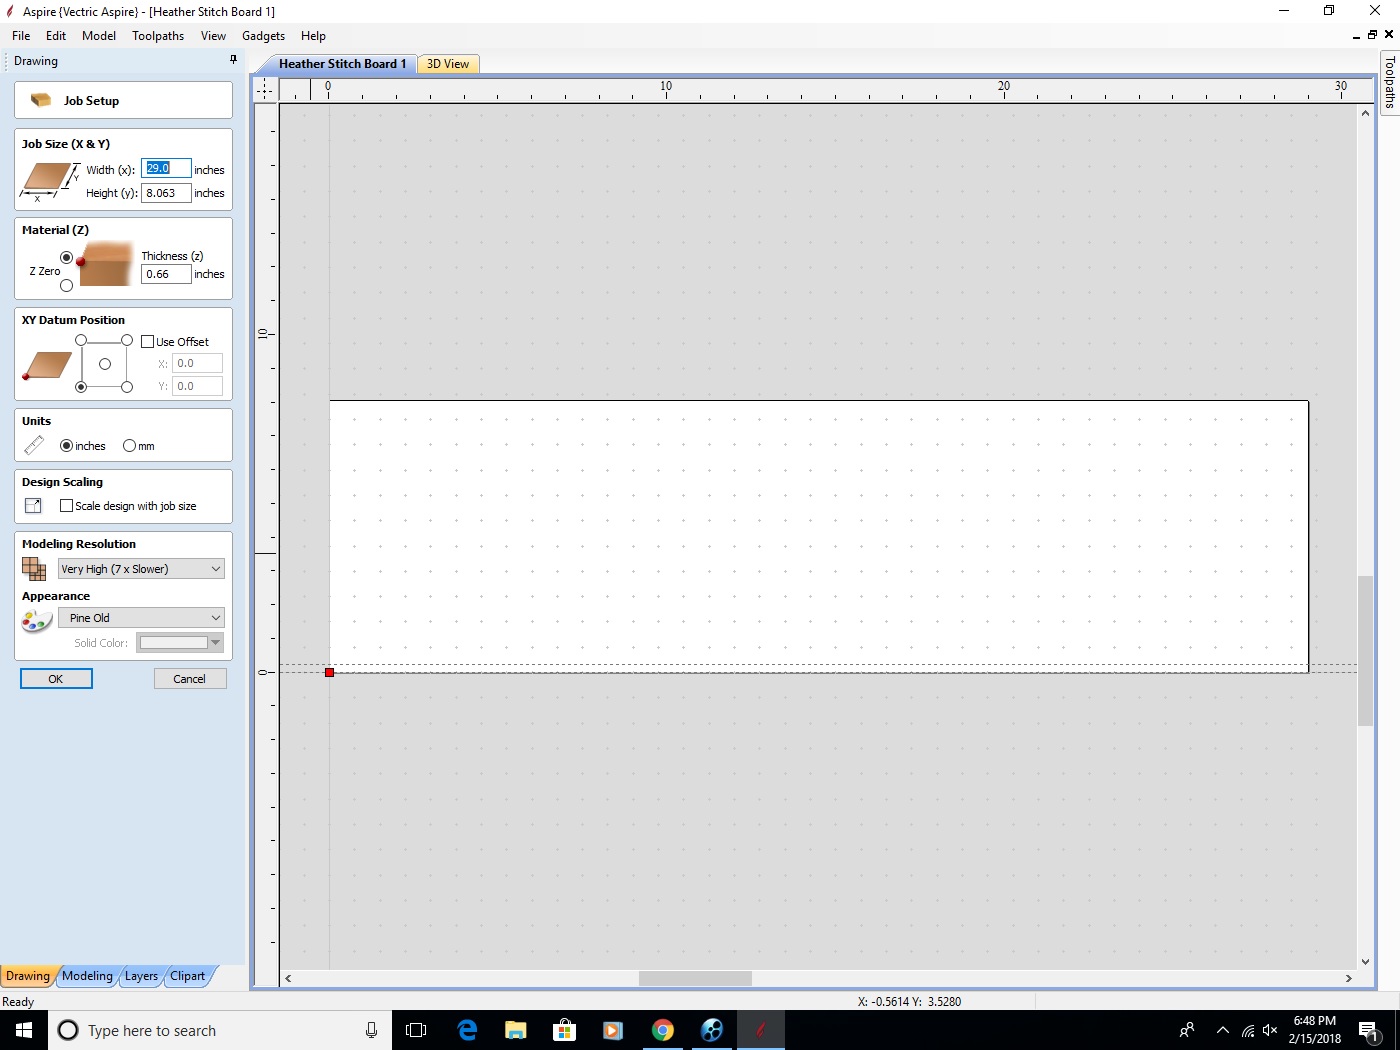1400x1050 pixels.
Task: Switch to the Layers tab
Action: tap(141, 976)
